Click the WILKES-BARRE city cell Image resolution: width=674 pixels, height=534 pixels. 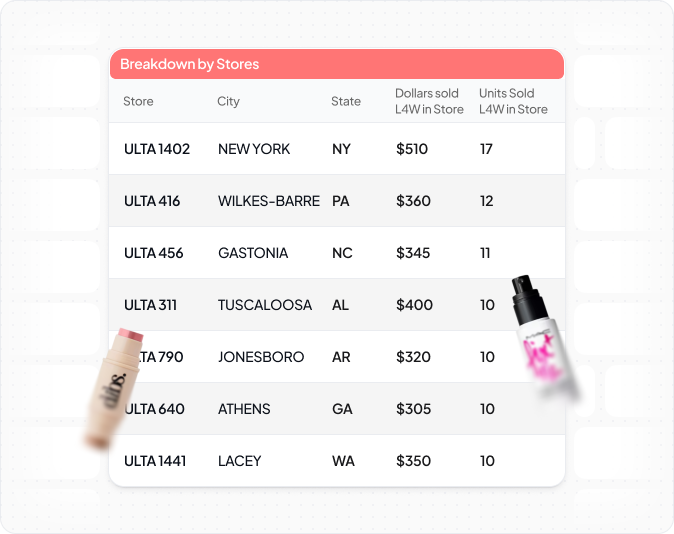coord(268,201)
